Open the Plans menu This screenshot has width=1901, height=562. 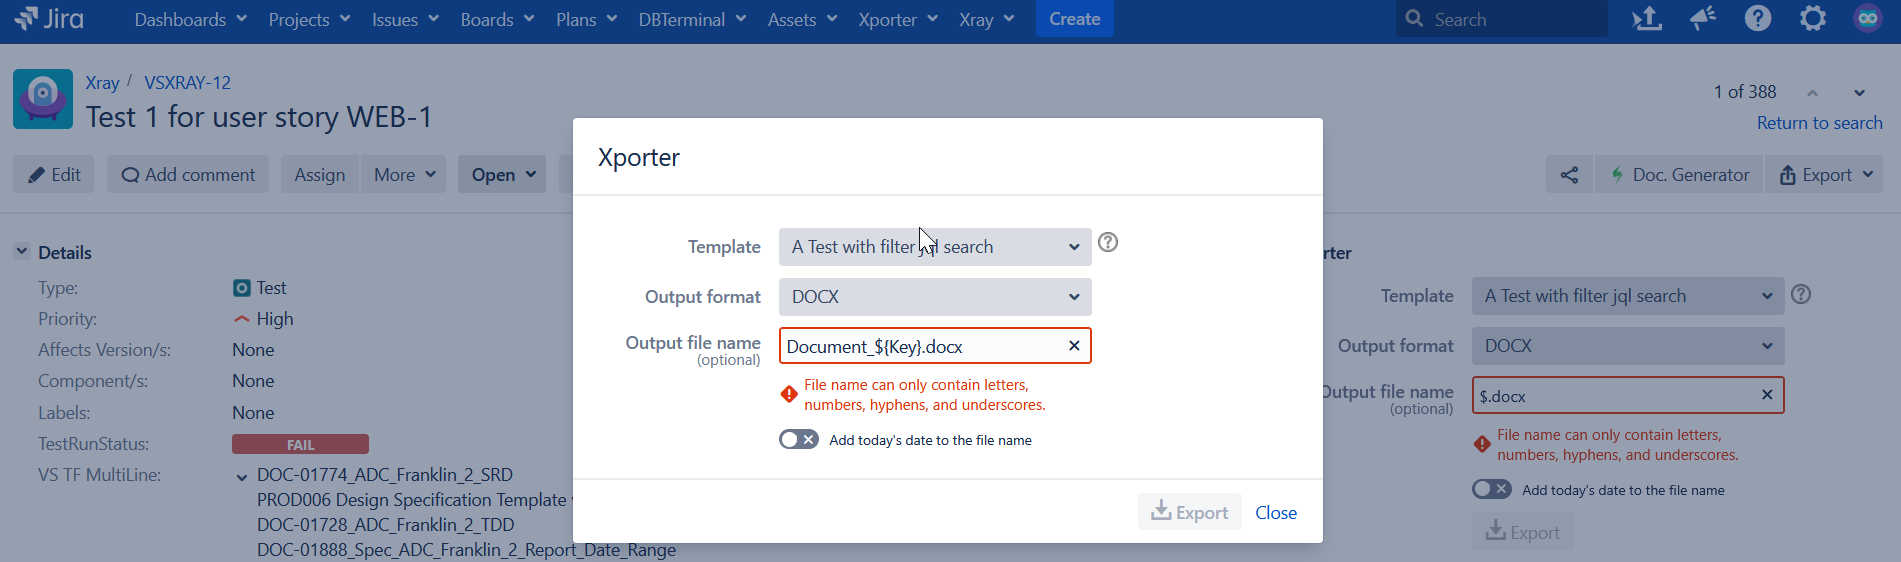[x=586, y=19]
